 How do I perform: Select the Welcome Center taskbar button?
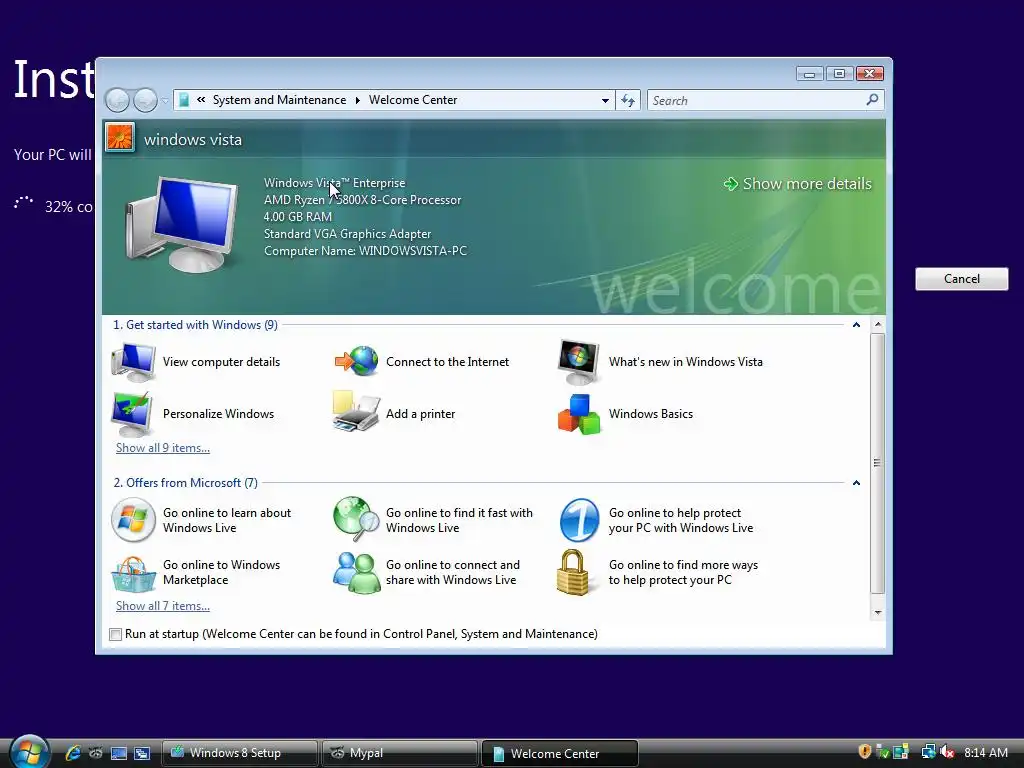point(560,753)
